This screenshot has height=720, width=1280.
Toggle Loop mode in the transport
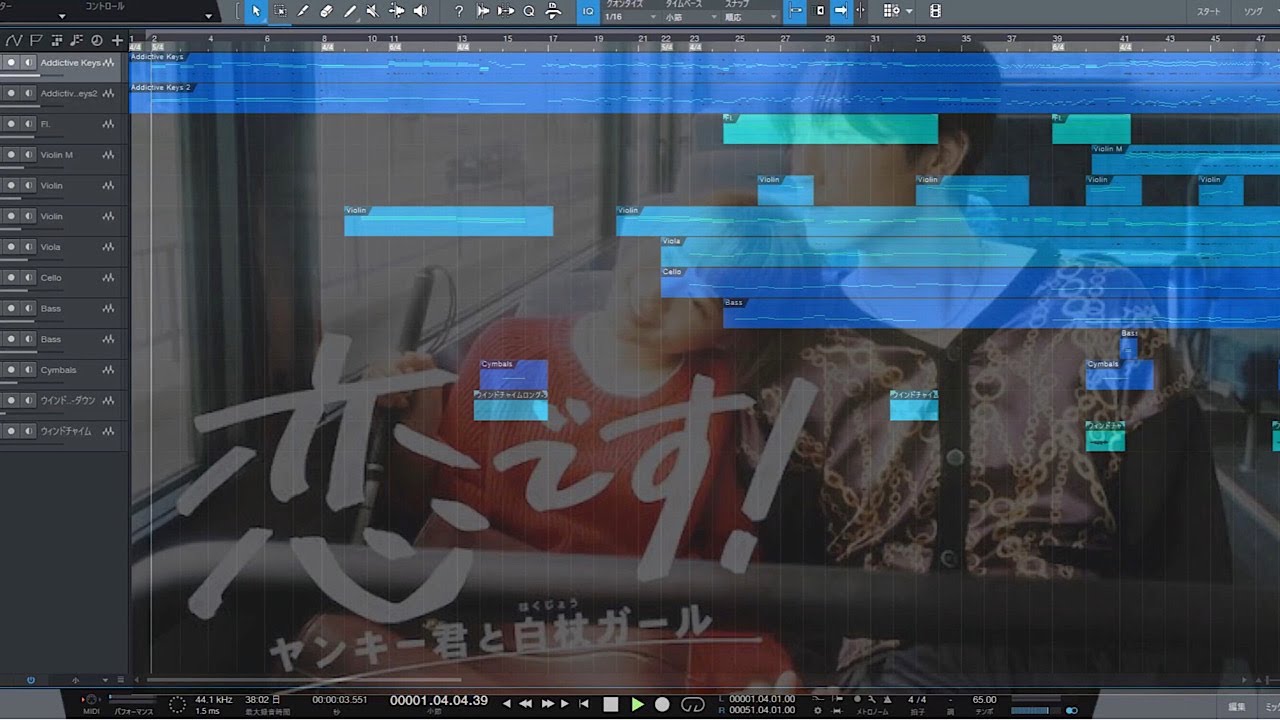pyautogui.click(x=693, y=704)
